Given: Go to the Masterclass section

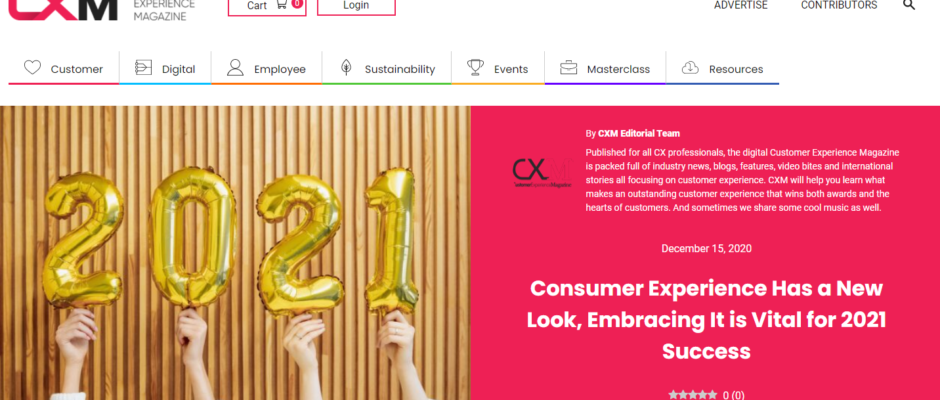Looking at the screenshot, I should point(605,68).
